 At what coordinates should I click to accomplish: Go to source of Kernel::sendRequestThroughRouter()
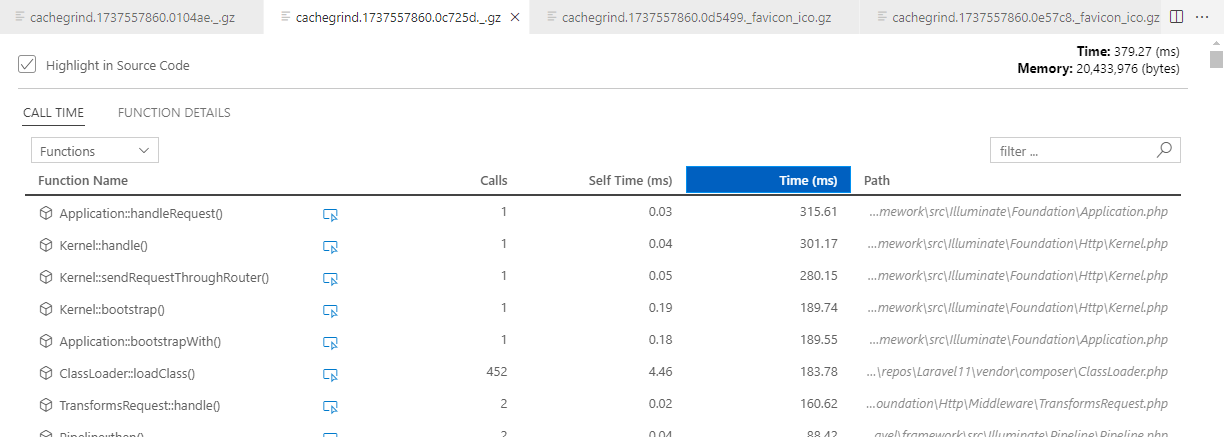[x=332, y=278]
